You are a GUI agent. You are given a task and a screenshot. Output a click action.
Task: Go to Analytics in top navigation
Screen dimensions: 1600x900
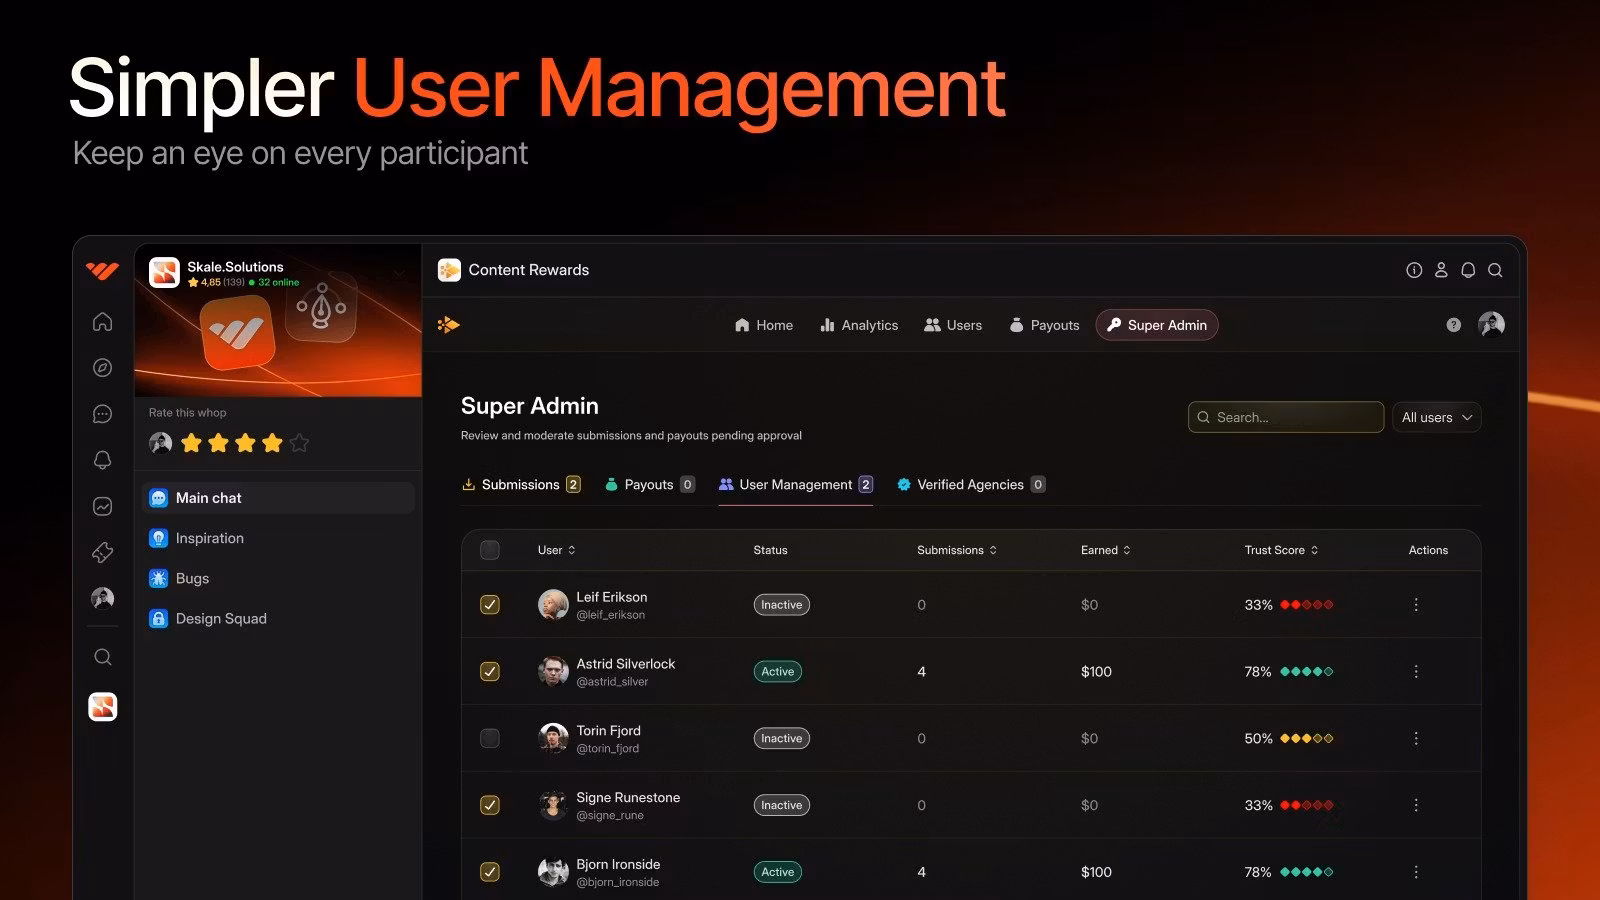tap(859, 325)
